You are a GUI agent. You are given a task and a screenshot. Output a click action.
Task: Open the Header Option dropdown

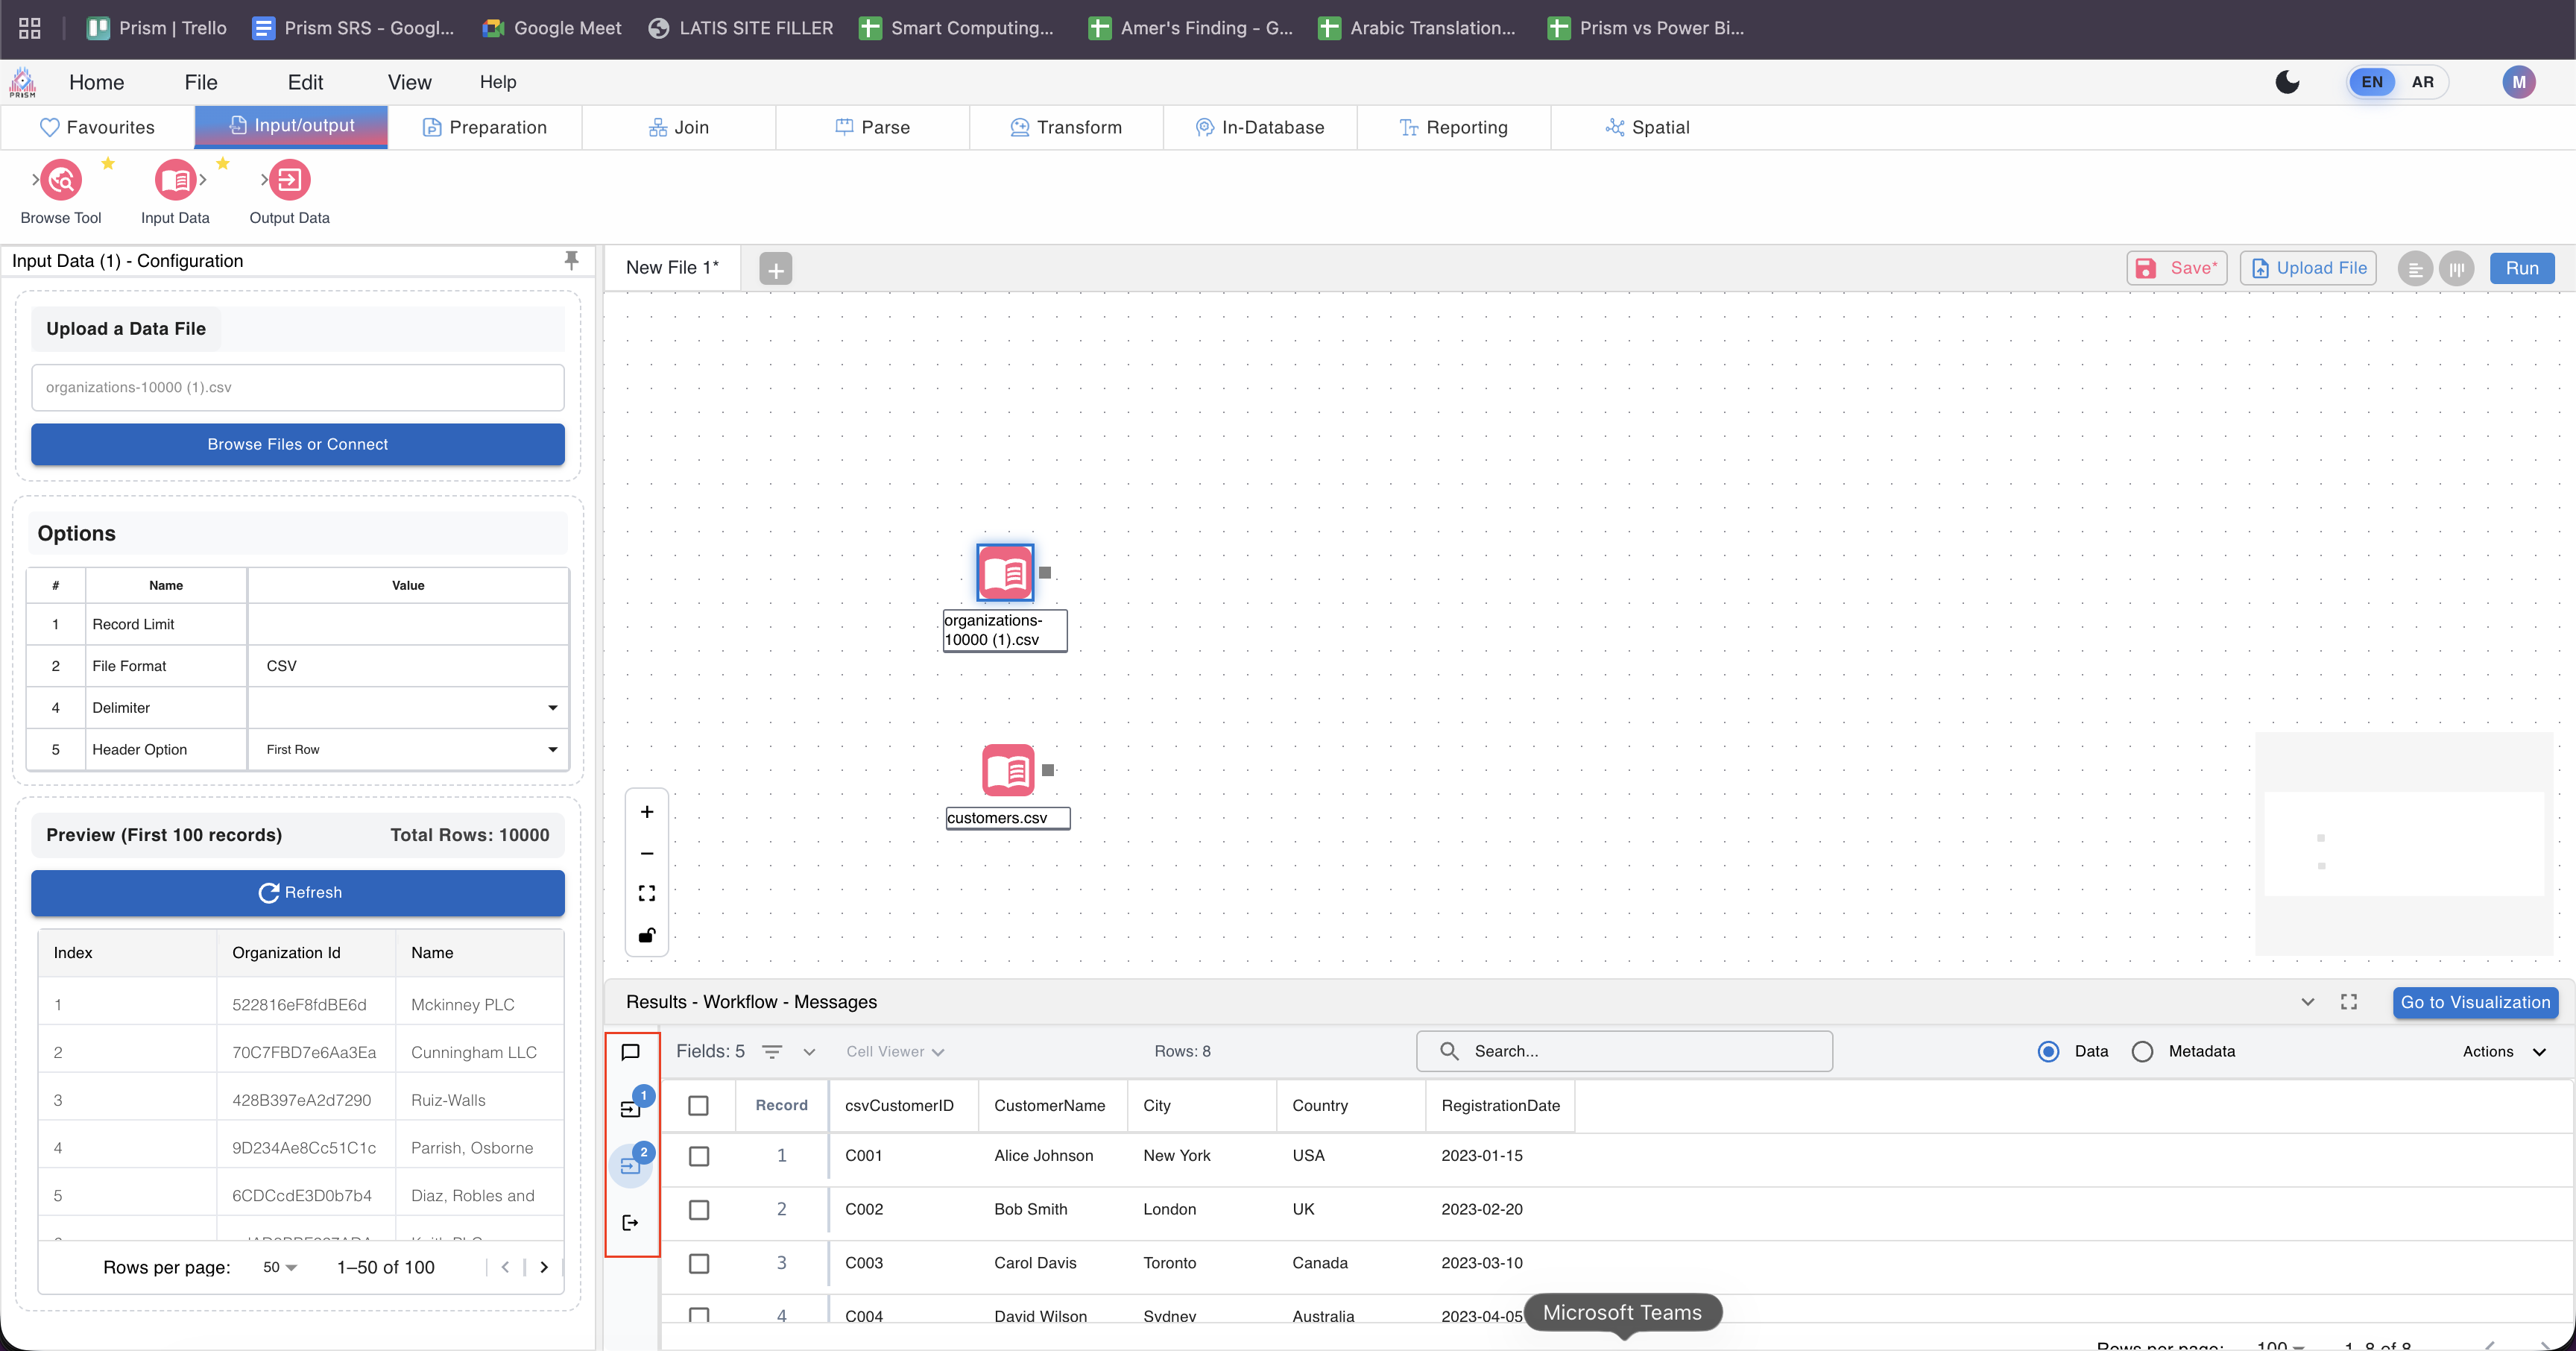coord(408,749)
